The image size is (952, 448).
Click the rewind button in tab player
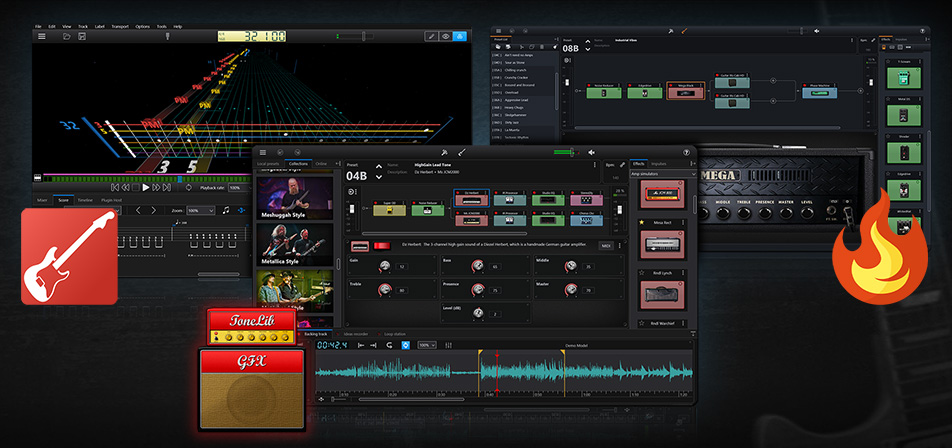(125, 188)
